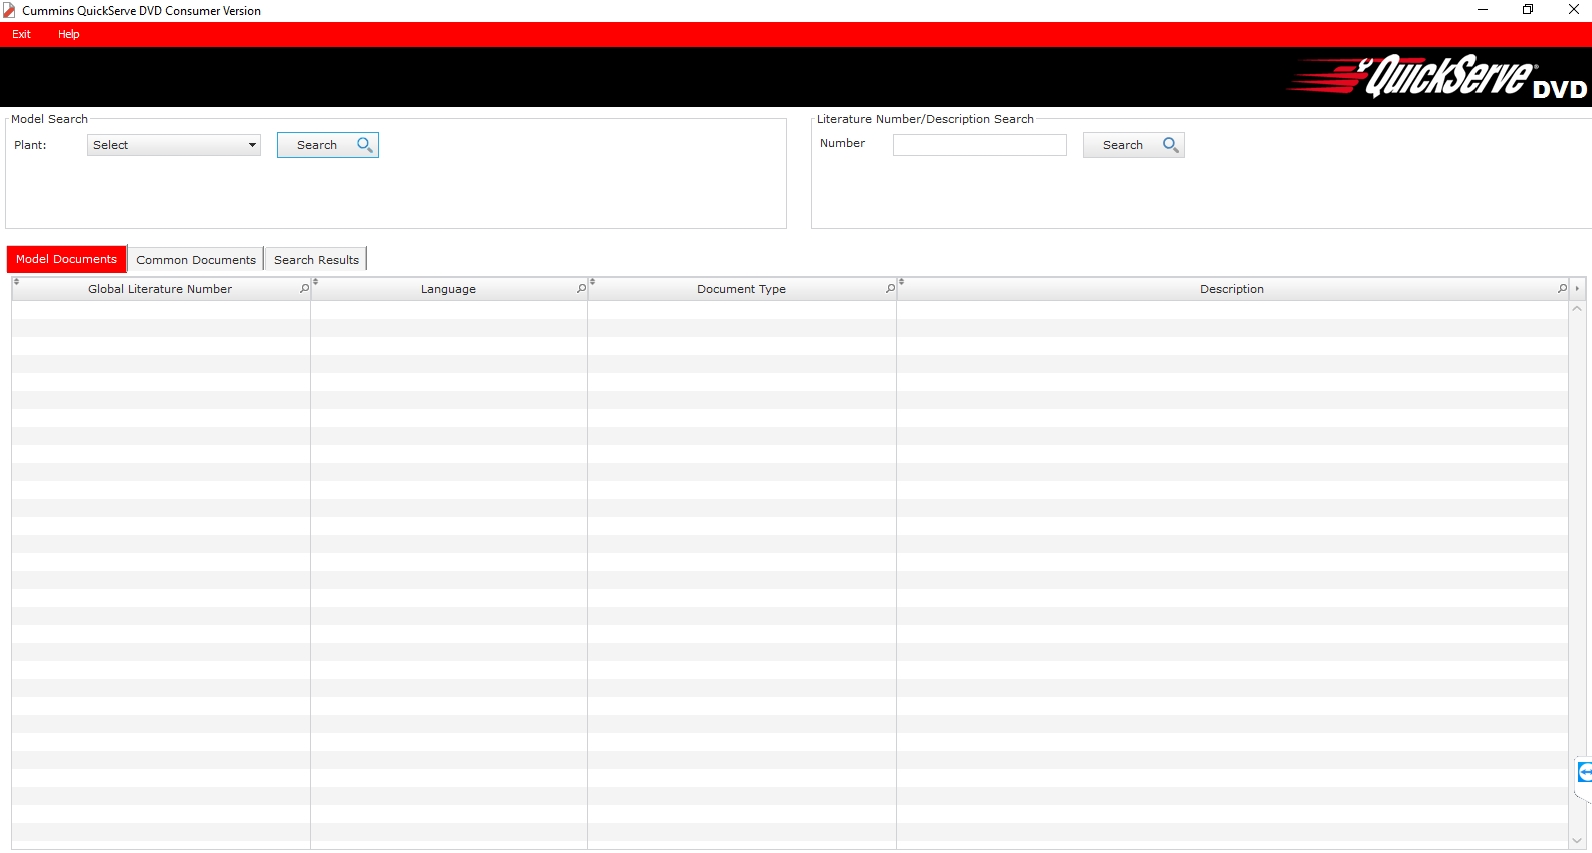1592x853 pixels.
Task: Minimize the QuickServe DVD window
Action: [1483, 10]
